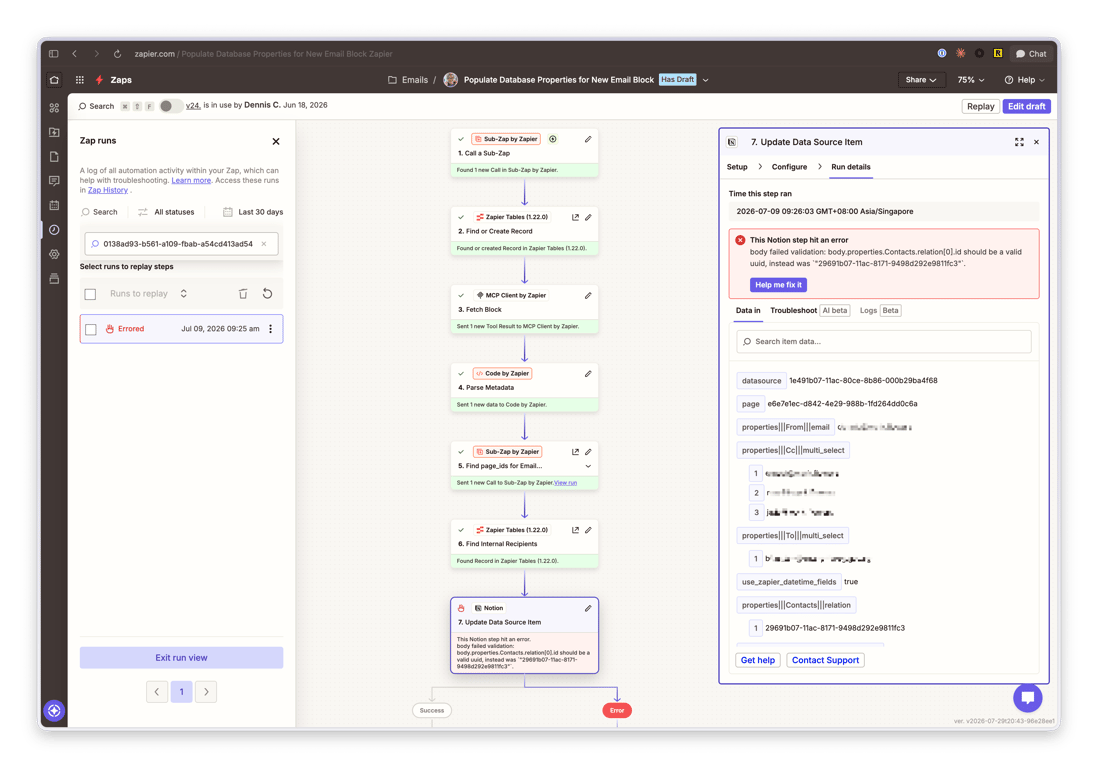Click the Search item data field
The height and width of the screenshot is (768, 1098).
[884, 342]
